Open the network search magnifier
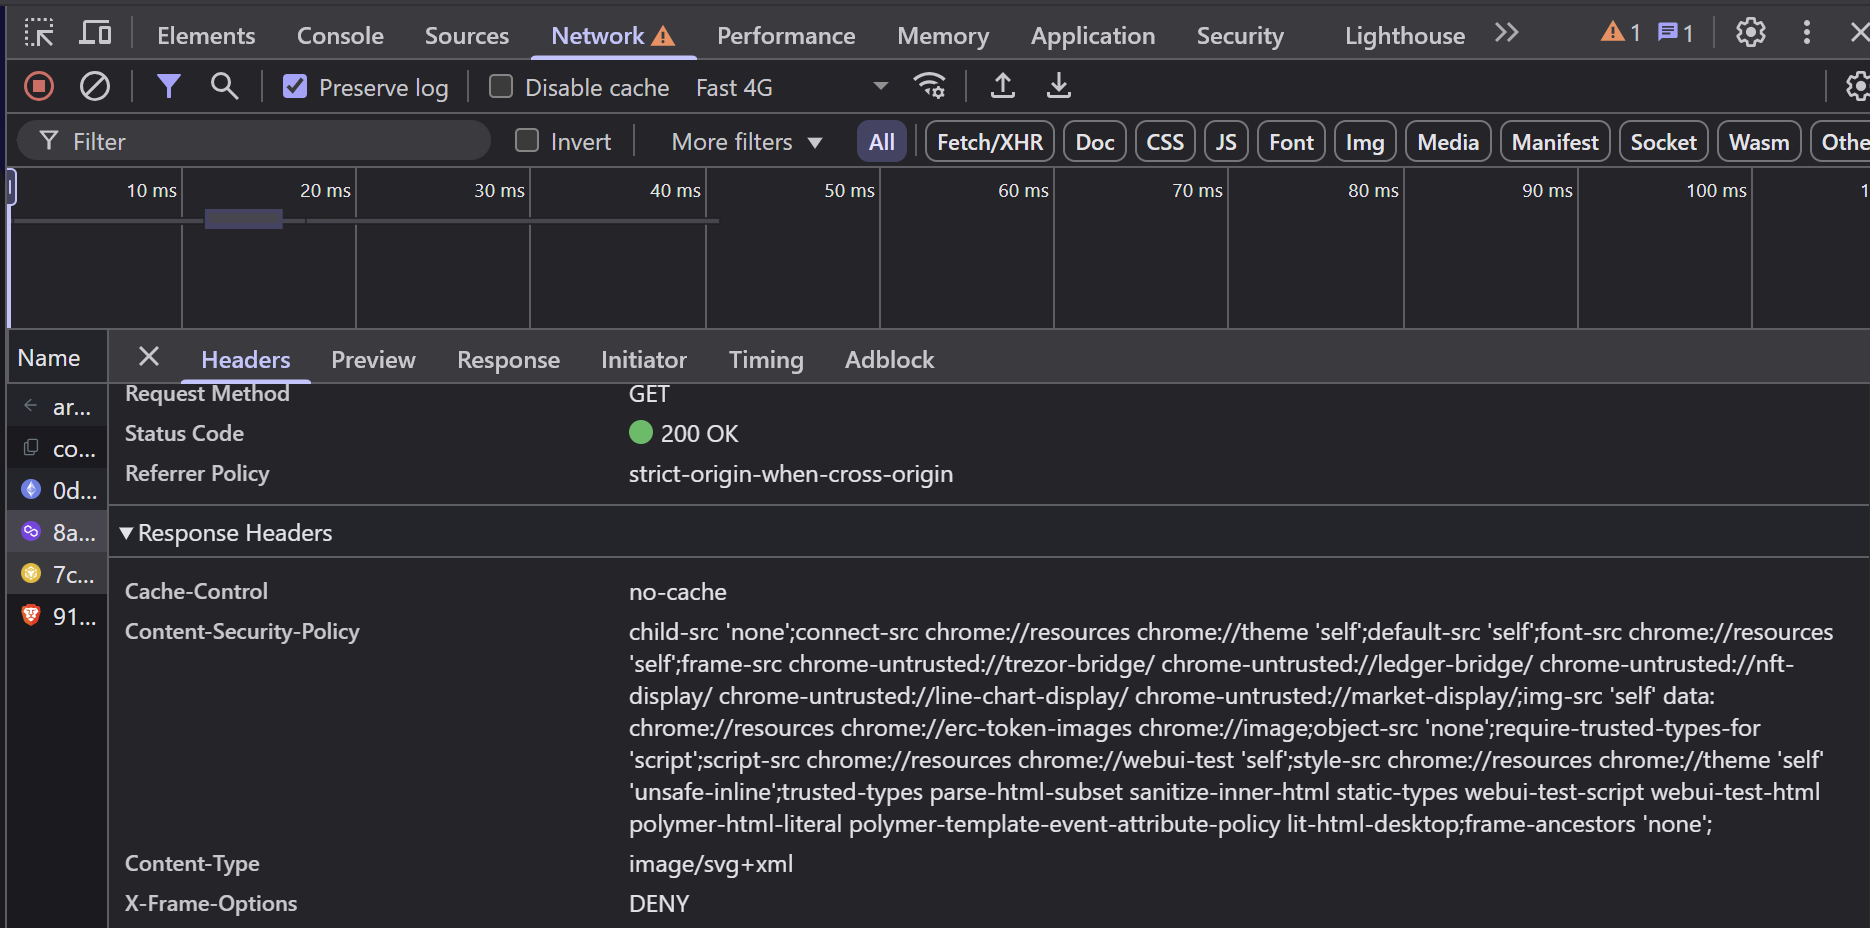 [224, 87]
